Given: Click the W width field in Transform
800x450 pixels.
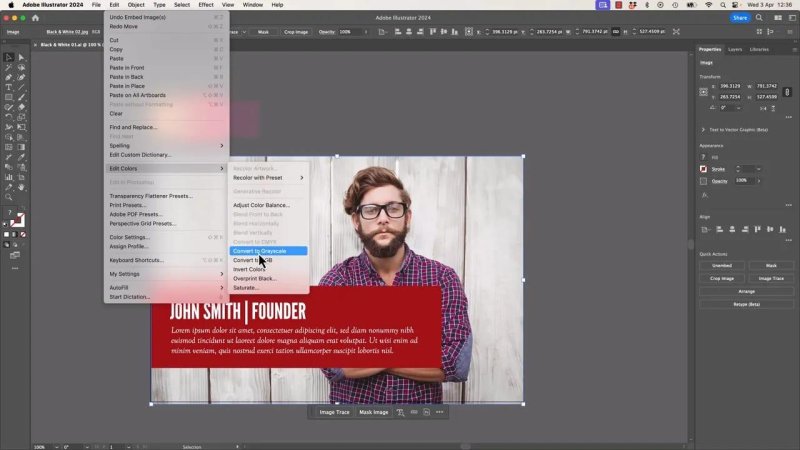Looking at the screenshot, I should point(767,86).
